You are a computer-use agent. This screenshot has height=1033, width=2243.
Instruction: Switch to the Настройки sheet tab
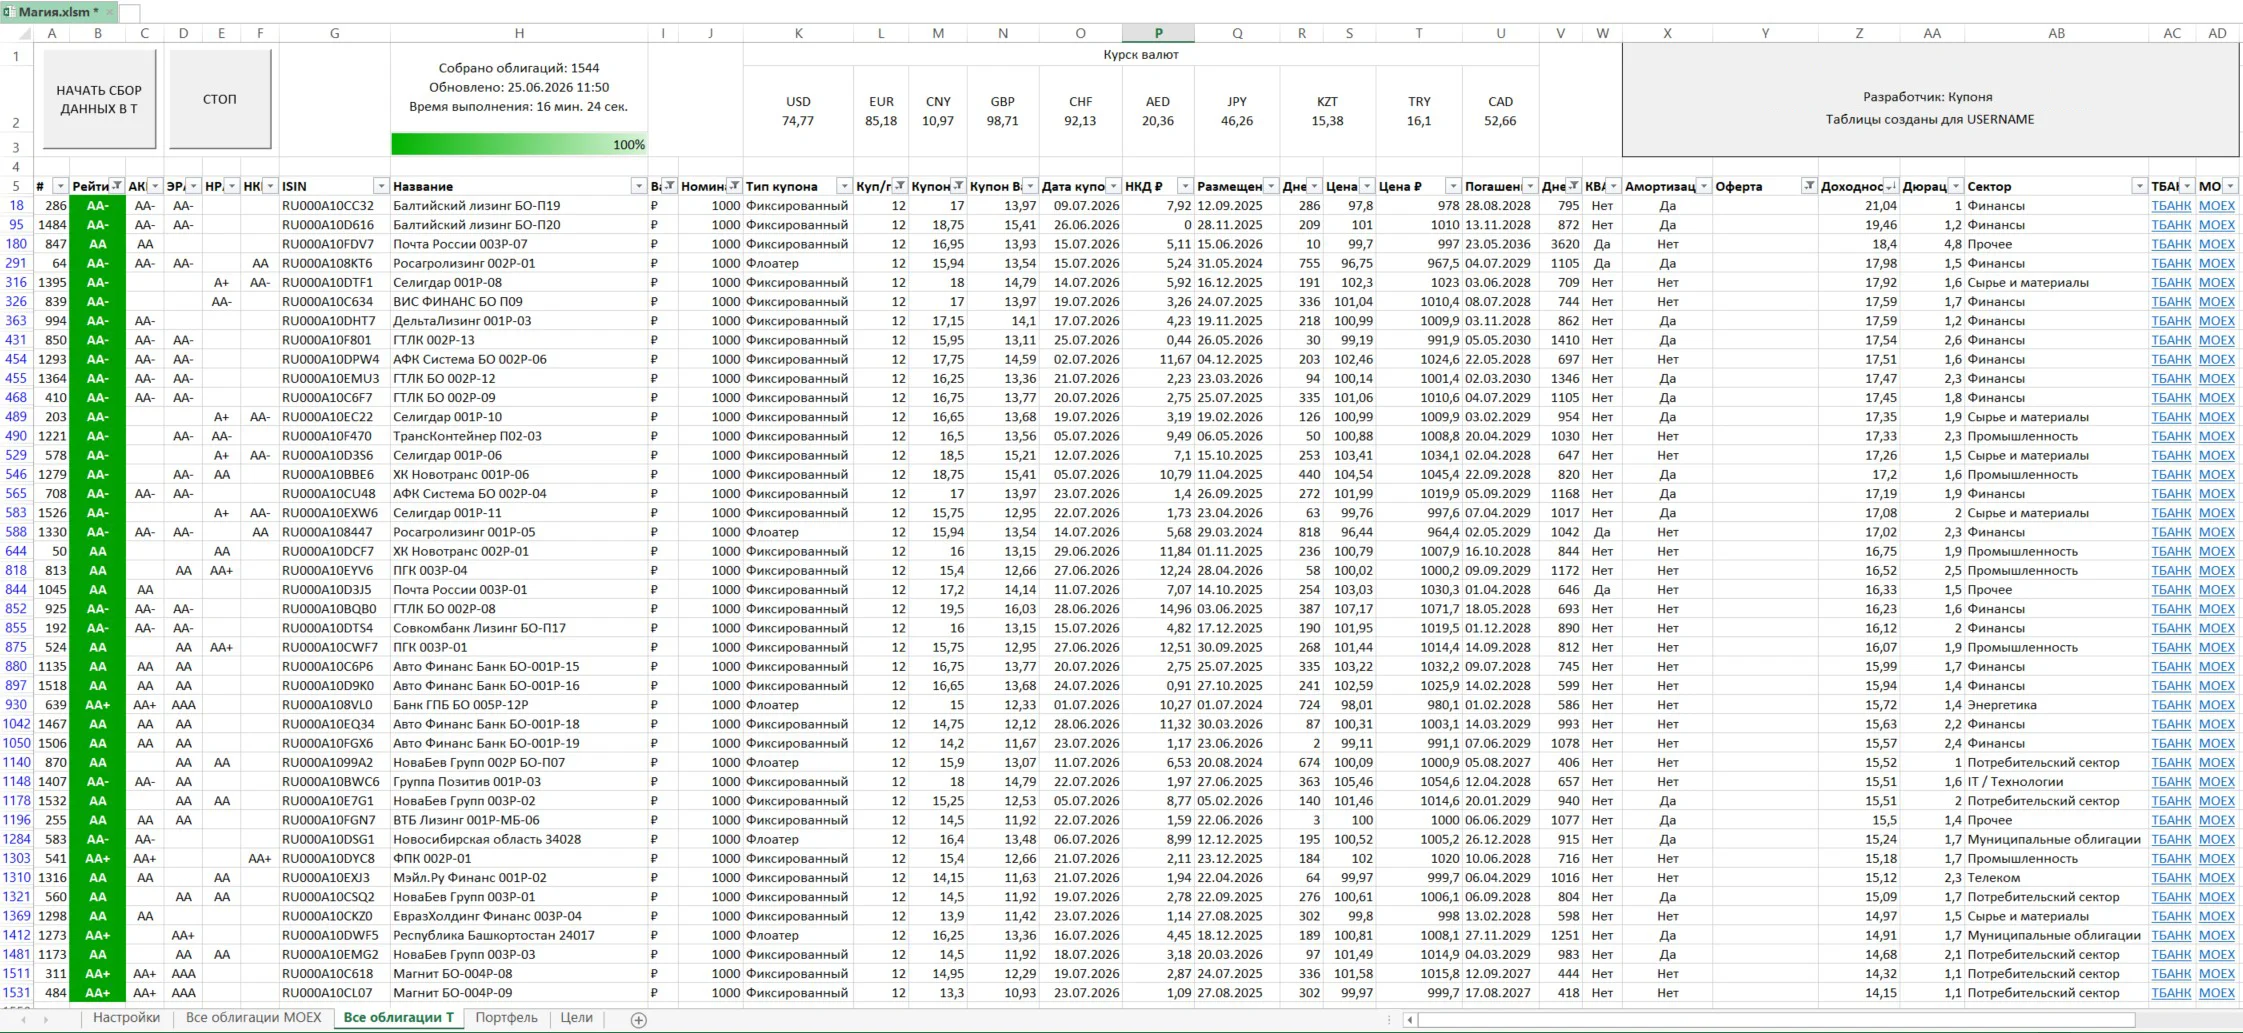tap(126, 1018)
